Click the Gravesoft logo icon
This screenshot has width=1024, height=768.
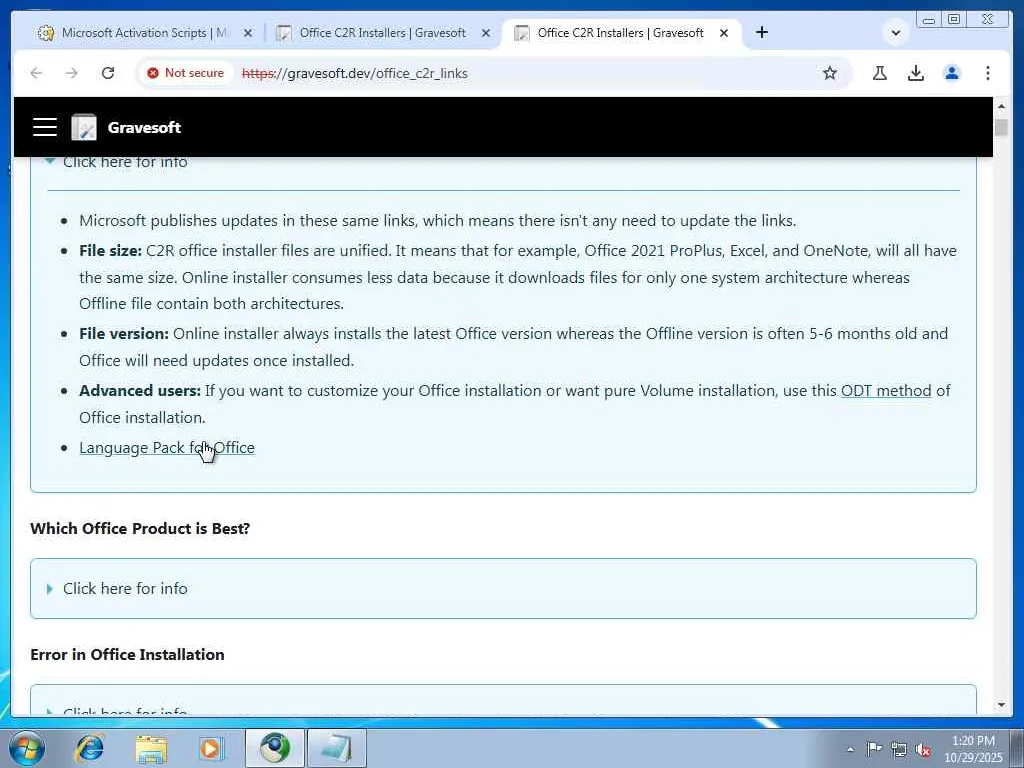click(x=84, y=127)
